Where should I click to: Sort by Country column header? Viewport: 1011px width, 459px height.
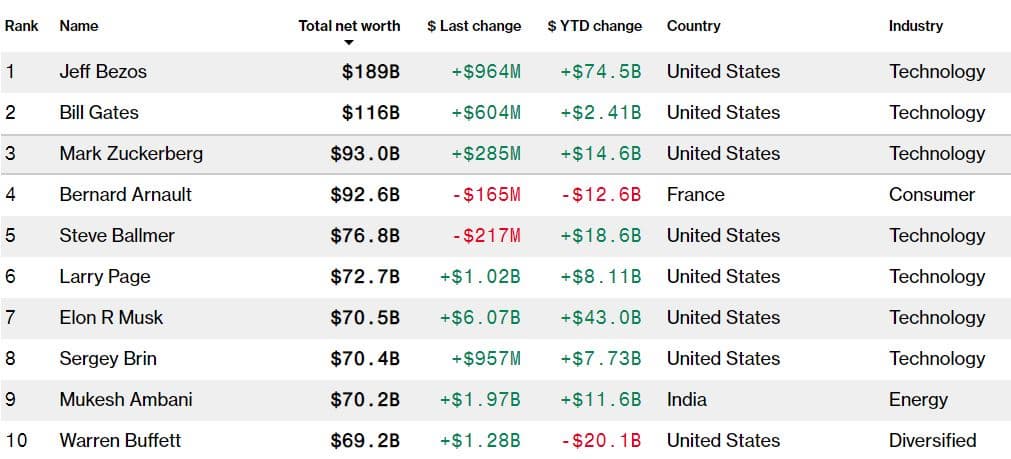point(693,26)
